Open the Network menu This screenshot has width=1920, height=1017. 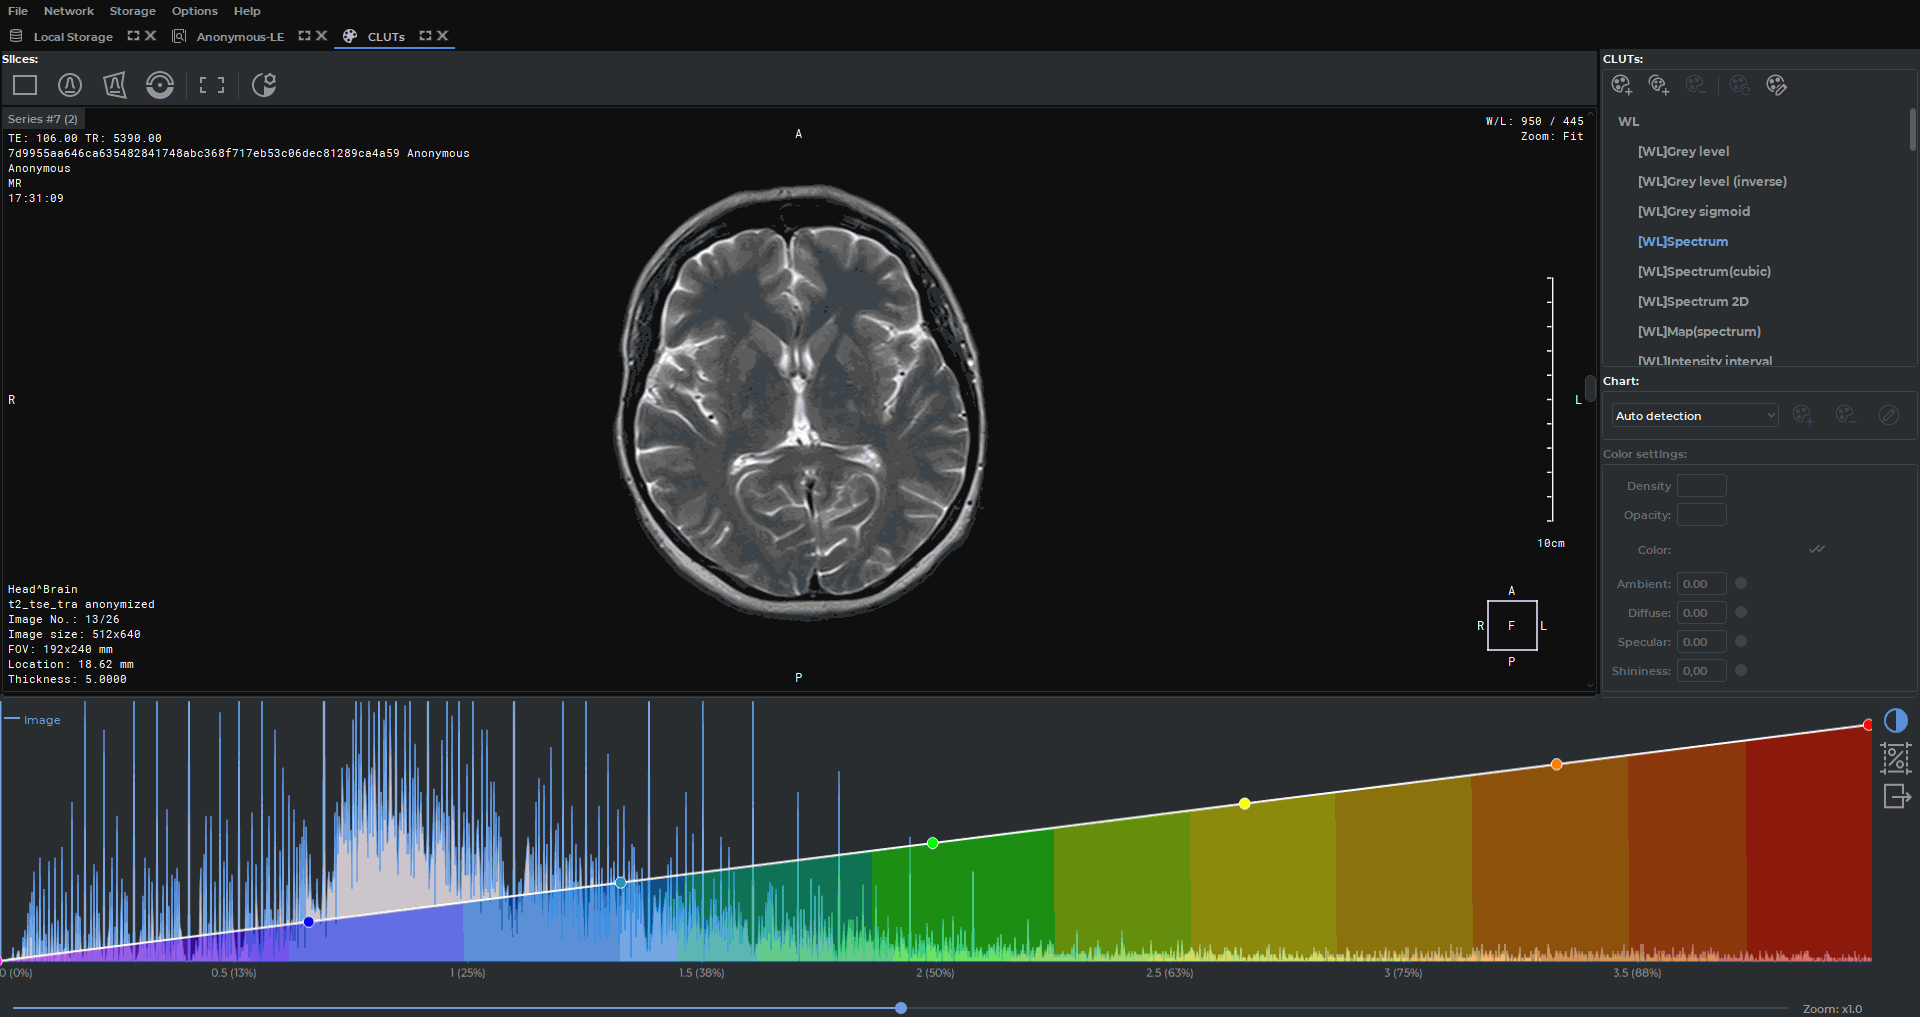pos(69,11)
